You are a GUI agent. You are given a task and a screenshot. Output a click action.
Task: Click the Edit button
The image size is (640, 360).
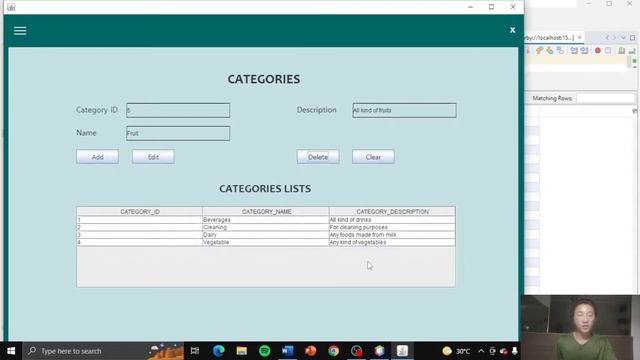(153, 157)
